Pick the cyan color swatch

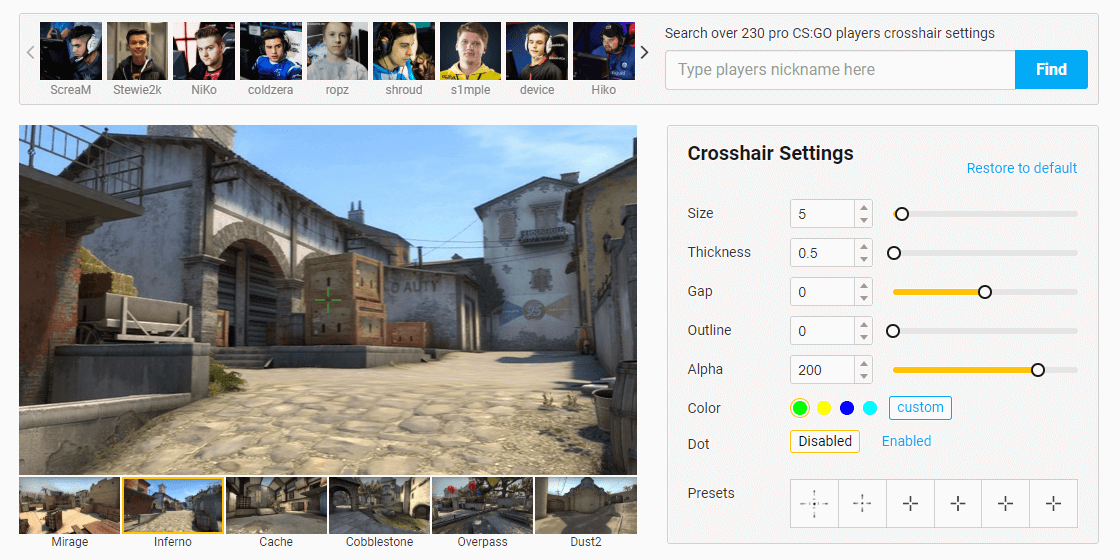click(x=870, y=408)
